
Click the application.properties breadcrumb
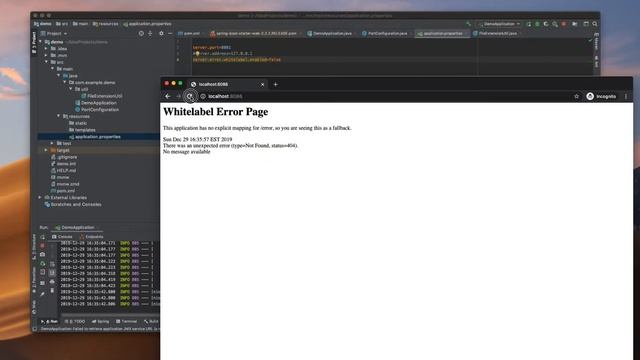pos(150,24)
